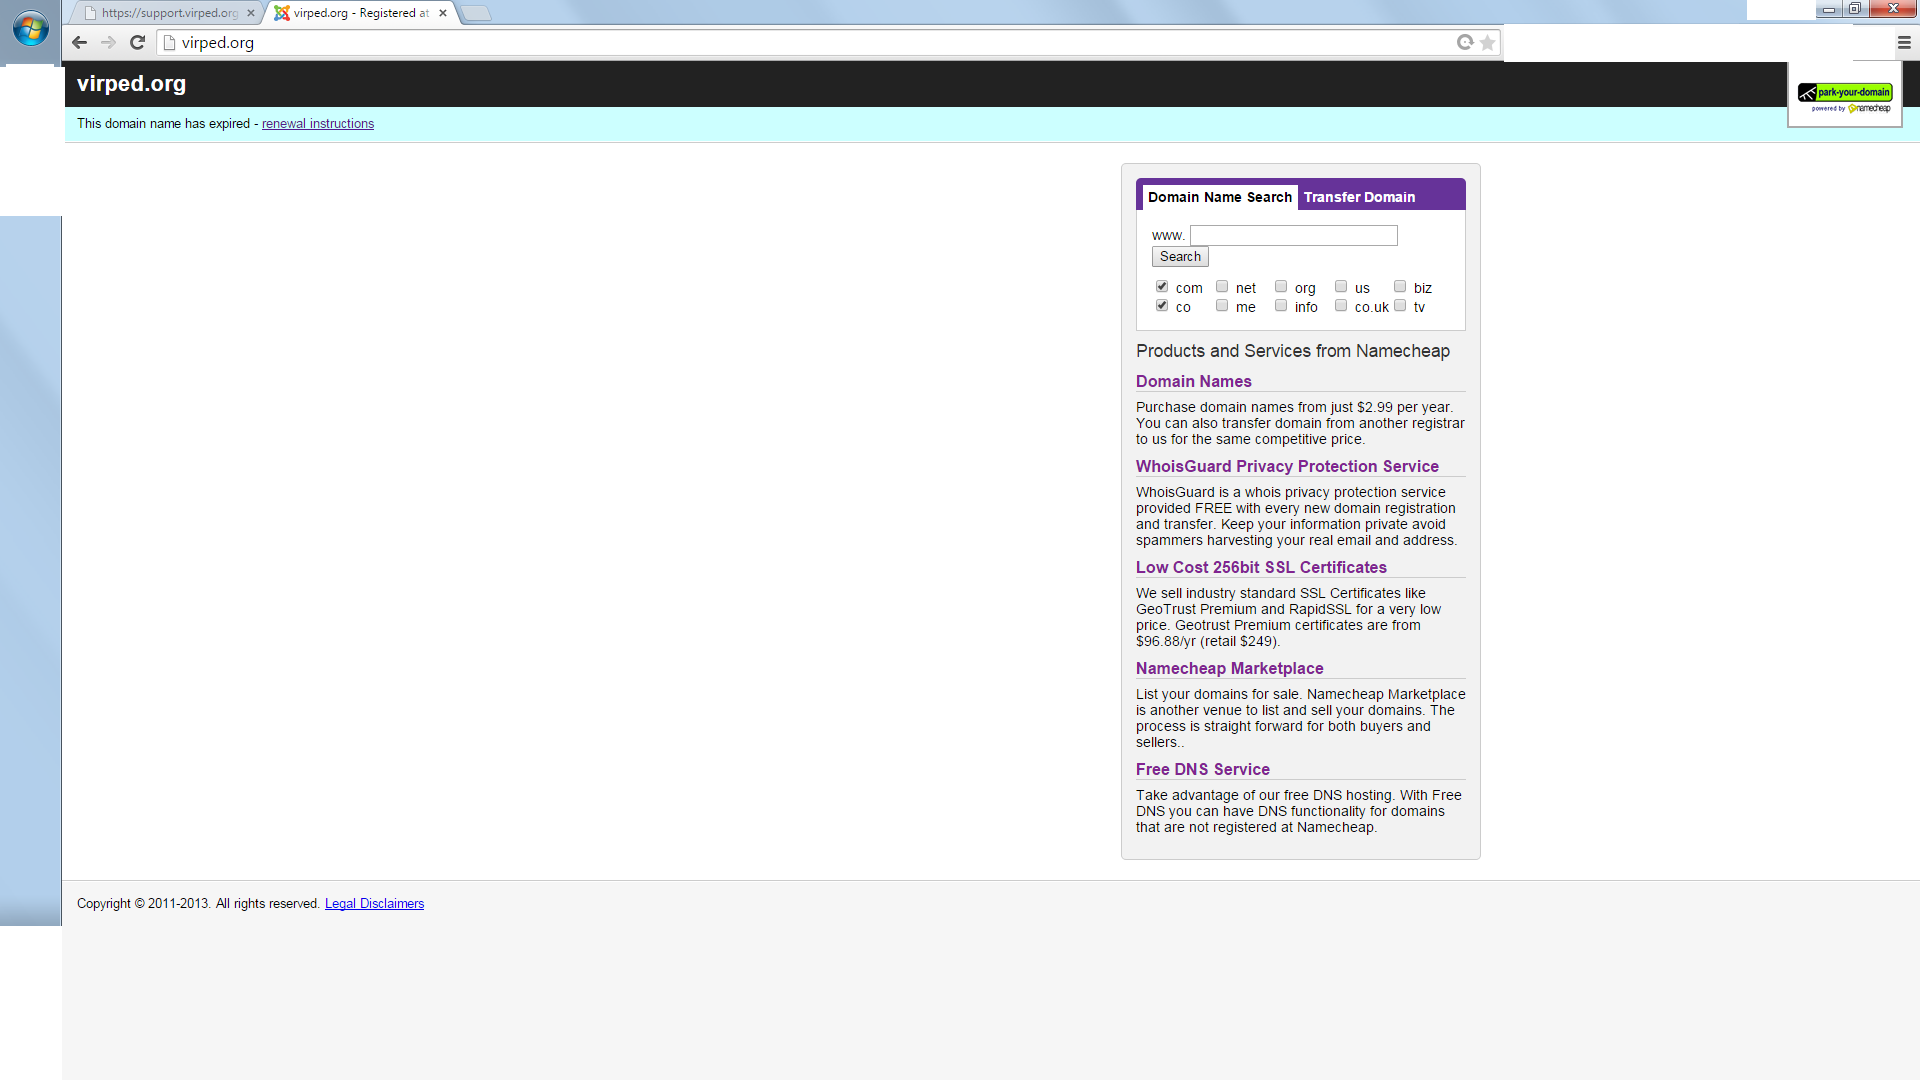The image size is (1920, 1080).
Task: Check the us extension checkbox
Action: [1341, 287]
